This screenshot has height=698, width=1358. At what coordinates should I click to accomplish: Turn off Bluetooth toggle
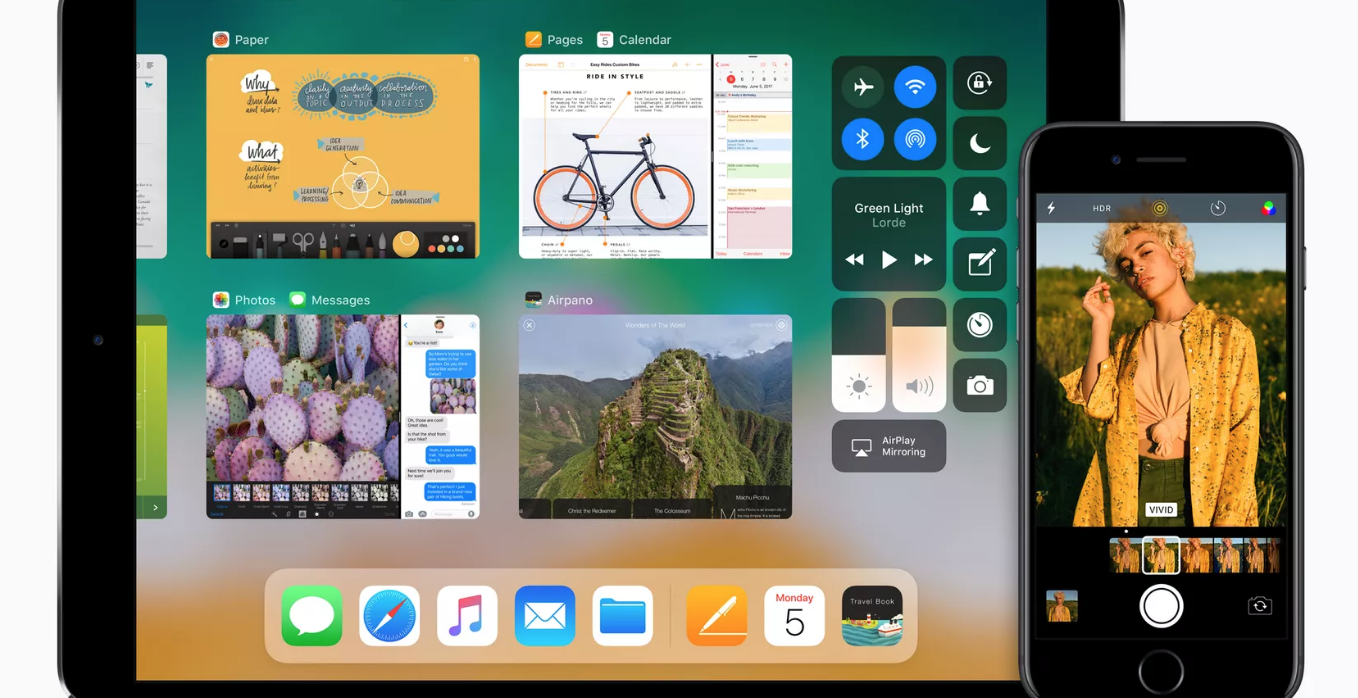point(862,140)
